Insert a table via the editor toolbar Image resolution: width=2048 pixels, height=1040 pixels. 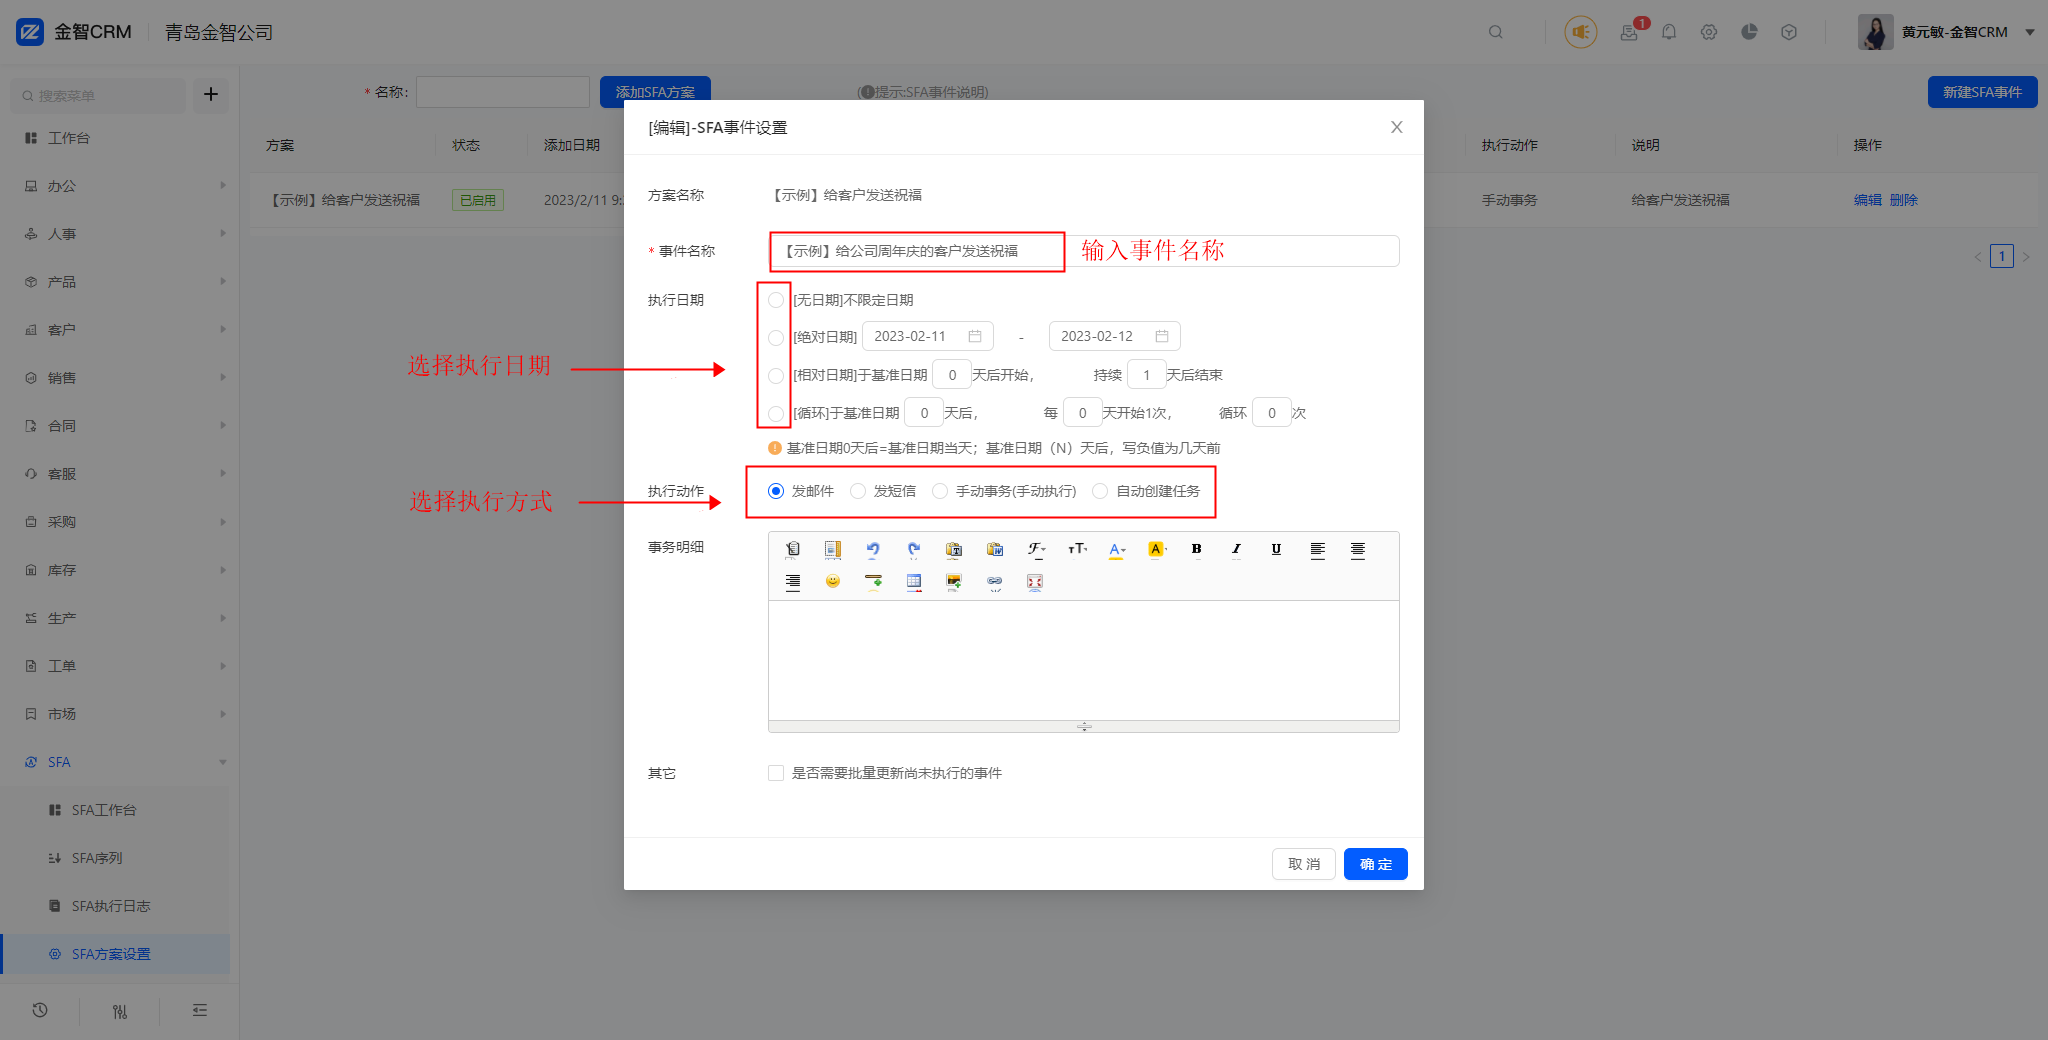914,581
